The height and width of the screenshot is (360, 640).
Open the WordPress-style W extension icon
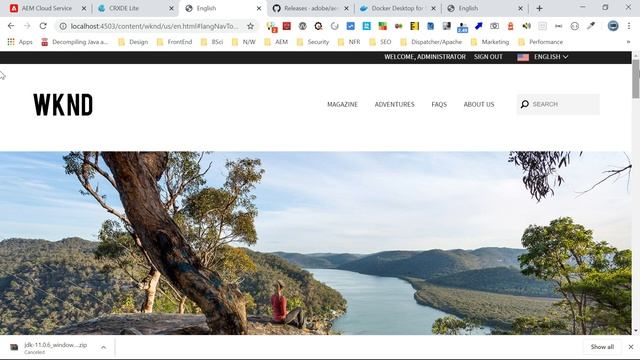tap(302, 26)
